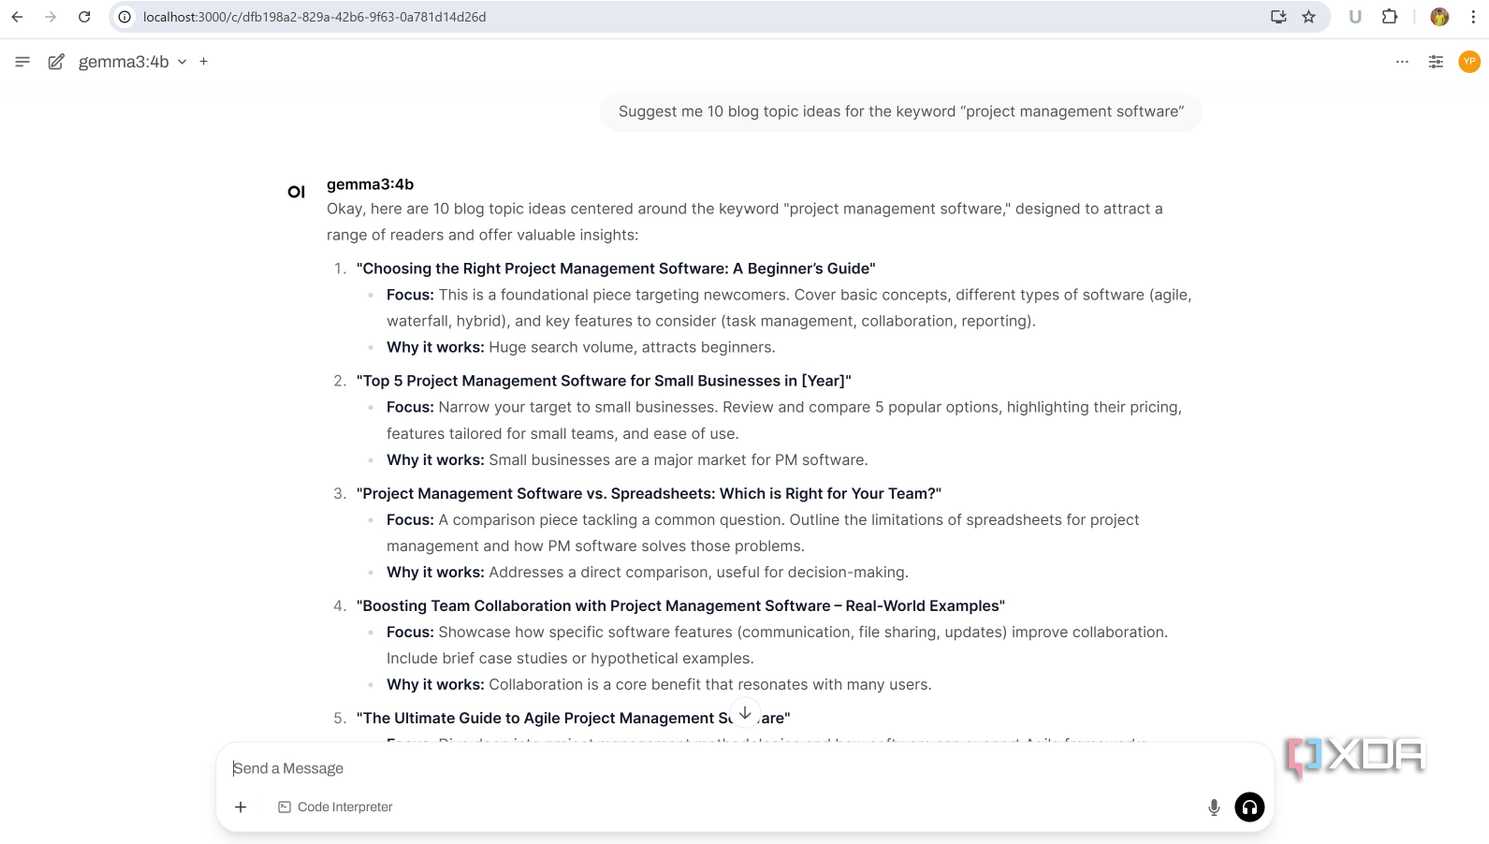Click the browser forward arrow

tap(51, 17)
